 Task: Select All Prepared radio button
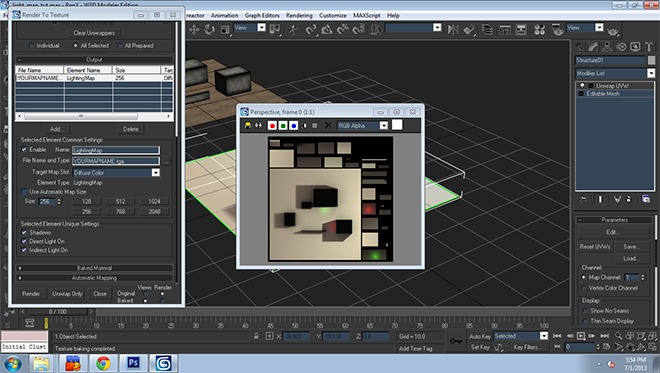pyautogui.click(x=120, y=45)
